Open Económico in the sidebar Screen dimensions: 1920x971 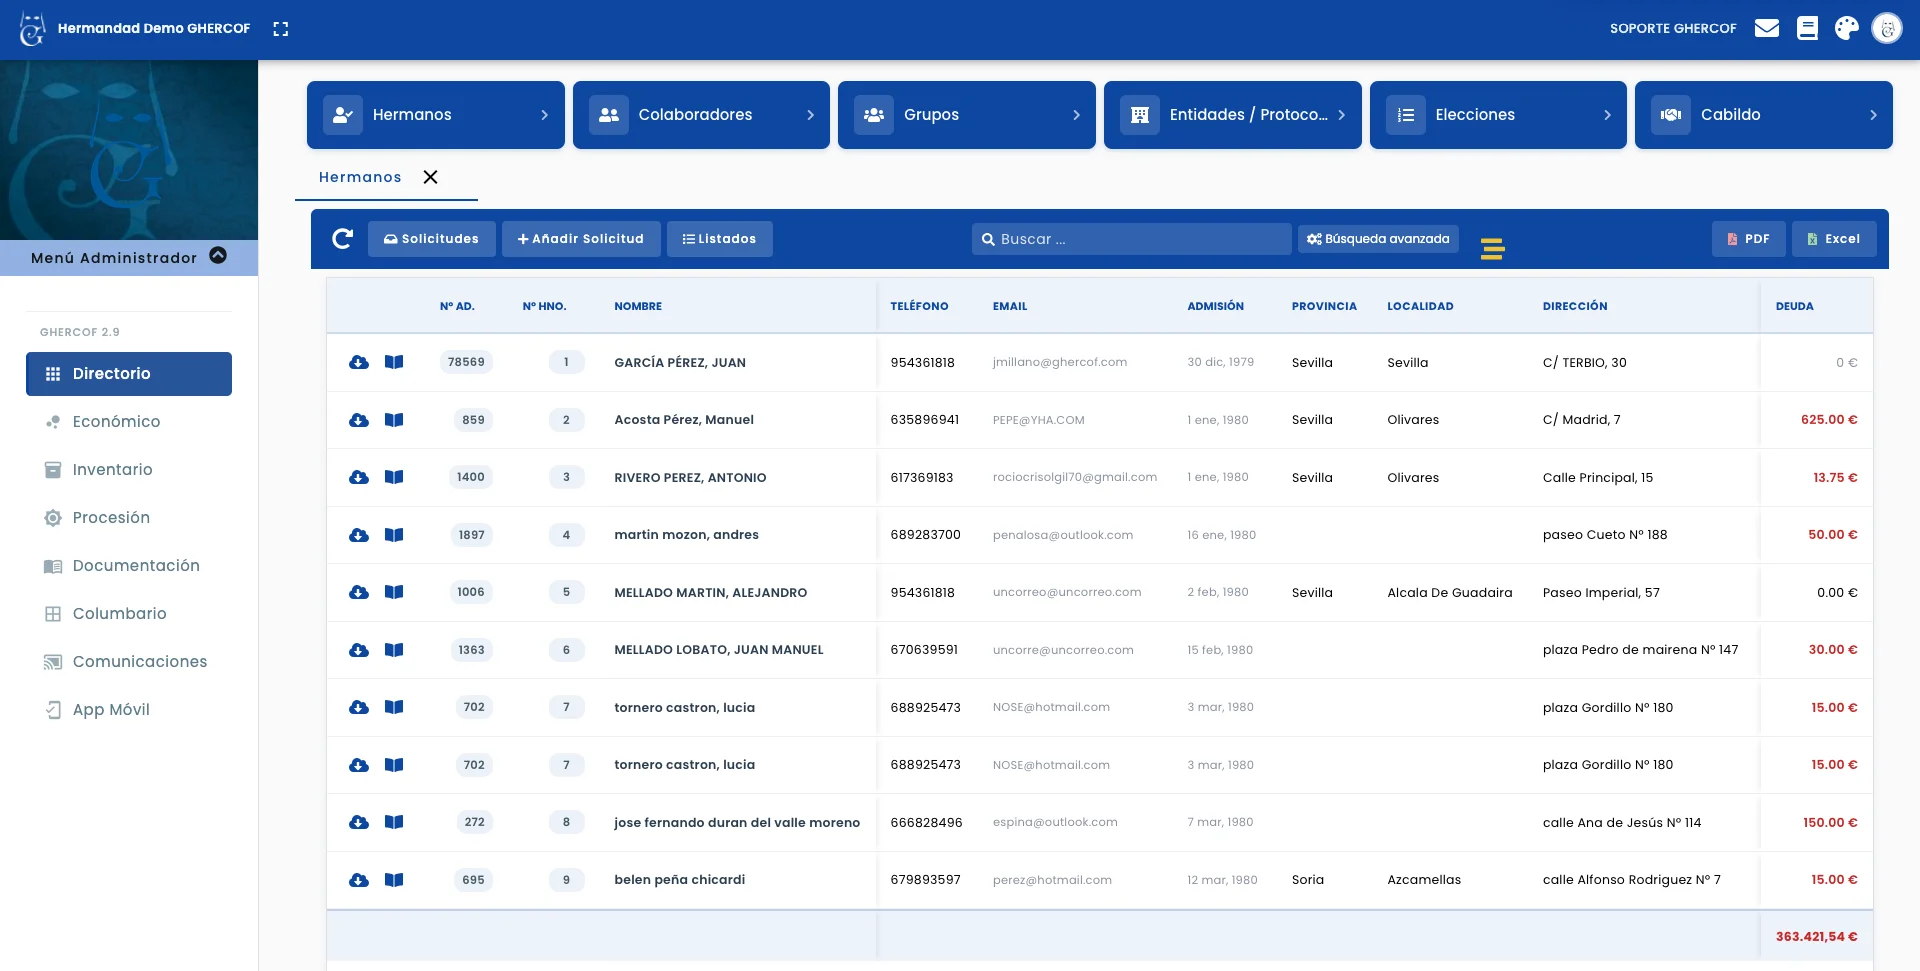click(129, 422)
